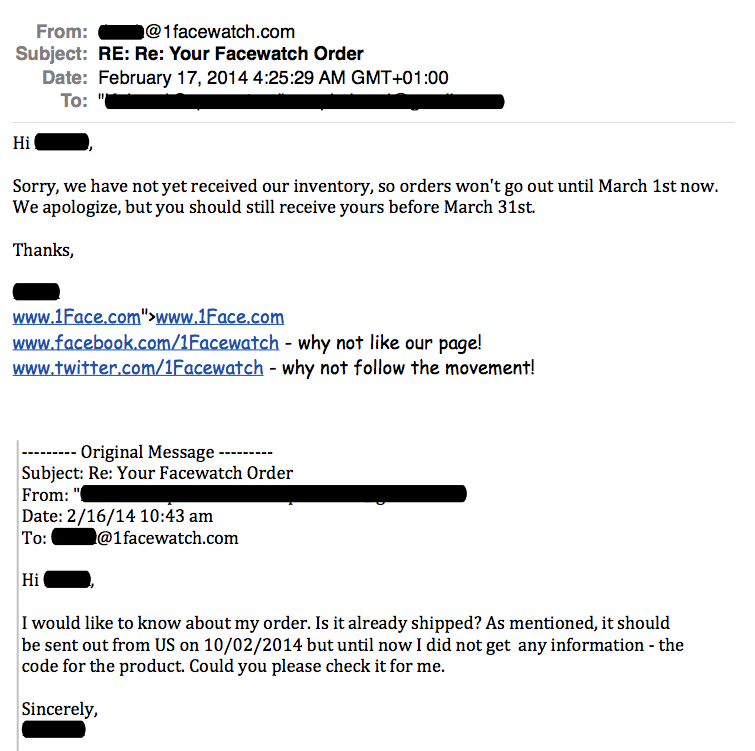Click the redacted name after Hi greeting

62,142
